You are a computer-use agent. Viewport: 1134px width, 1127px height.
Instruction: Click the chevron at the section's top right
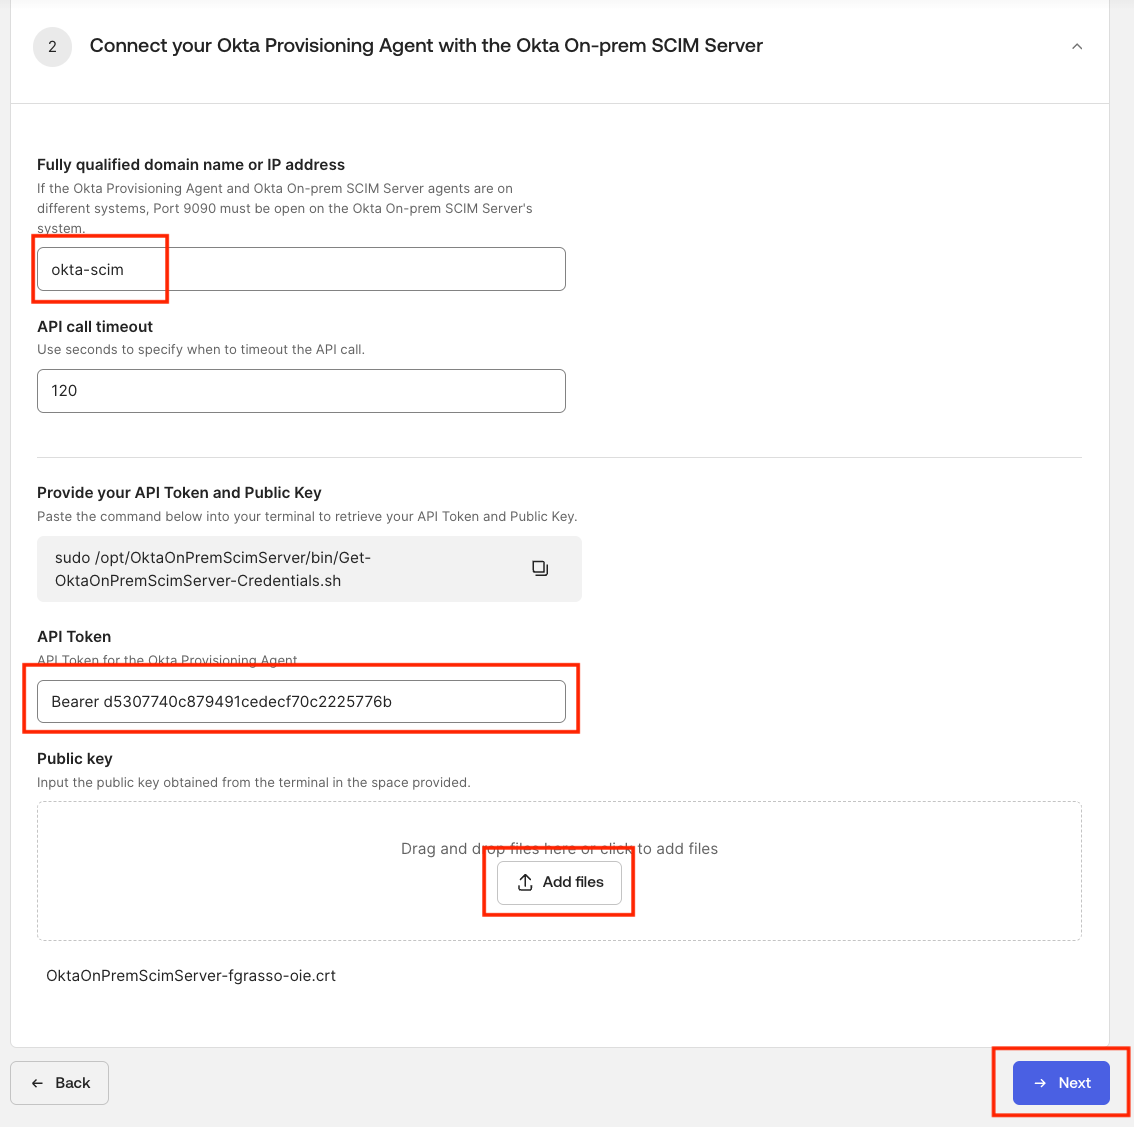tap(1077, 46)
